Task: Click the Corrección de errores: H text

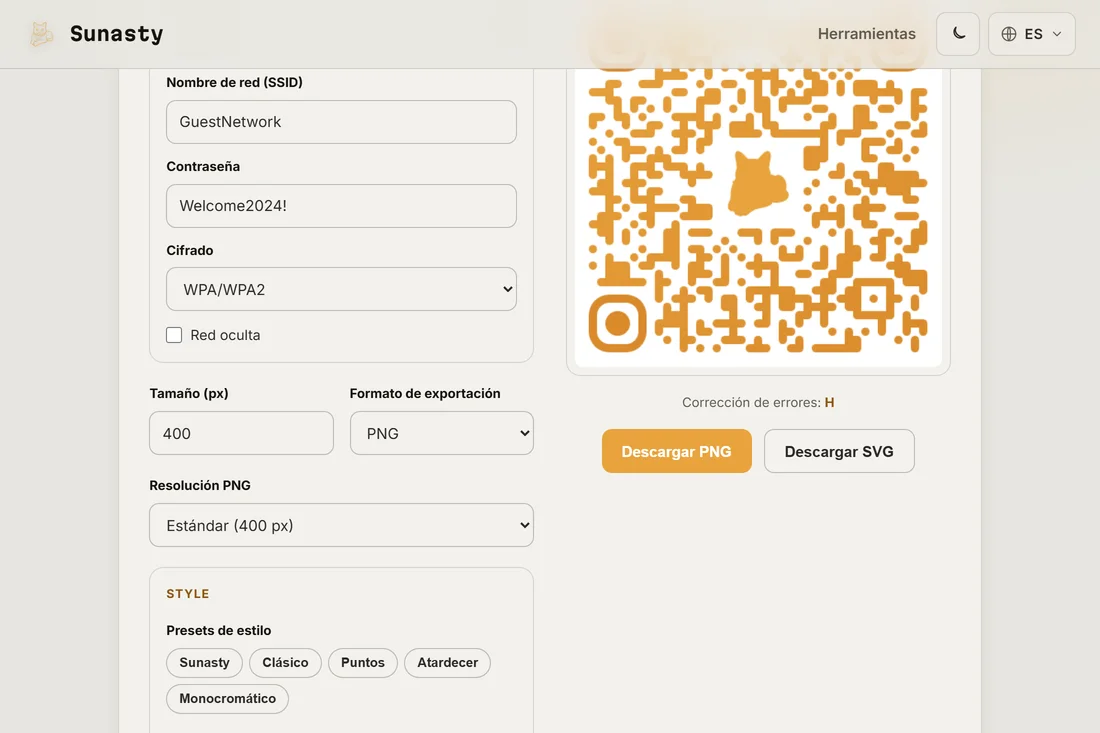Action: point(758,403)
